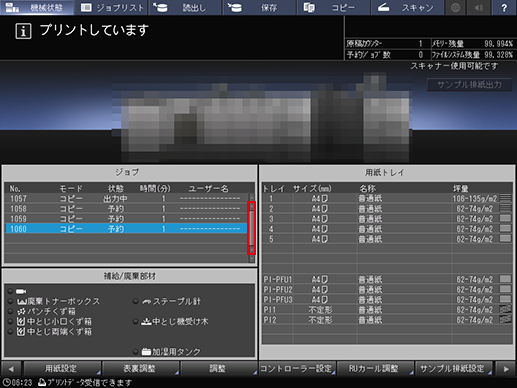The image size is (517, 388).
Task: Select tray 3 row
Action: (387, 219)
